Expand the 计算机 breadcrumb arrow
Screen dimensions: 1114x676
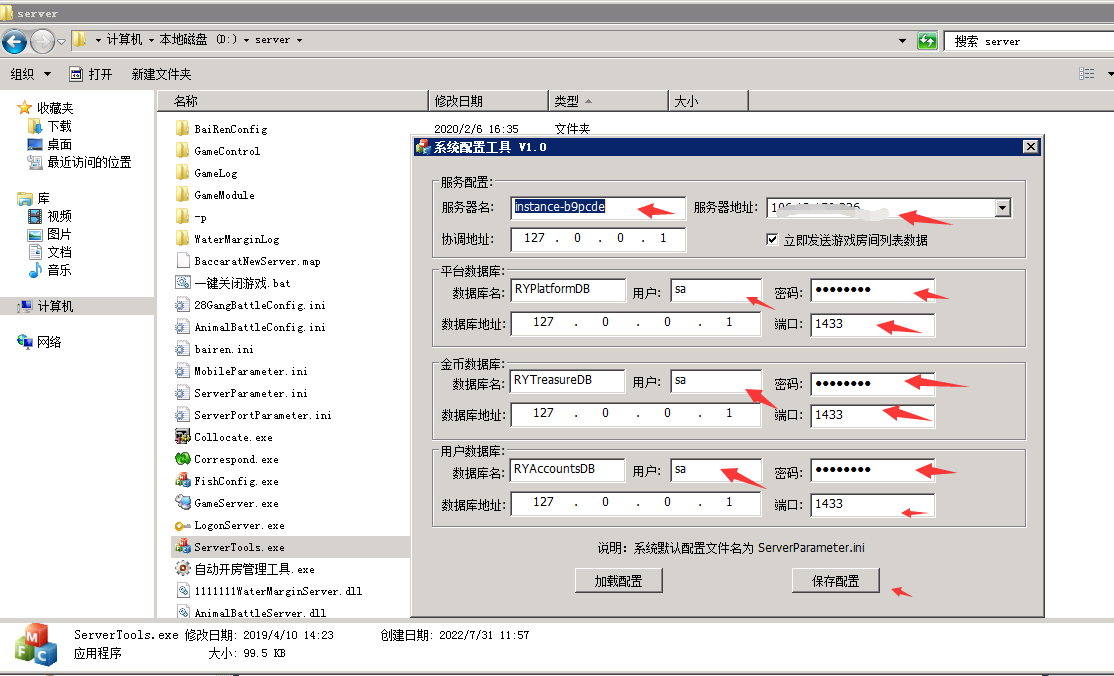click(151, 41)
